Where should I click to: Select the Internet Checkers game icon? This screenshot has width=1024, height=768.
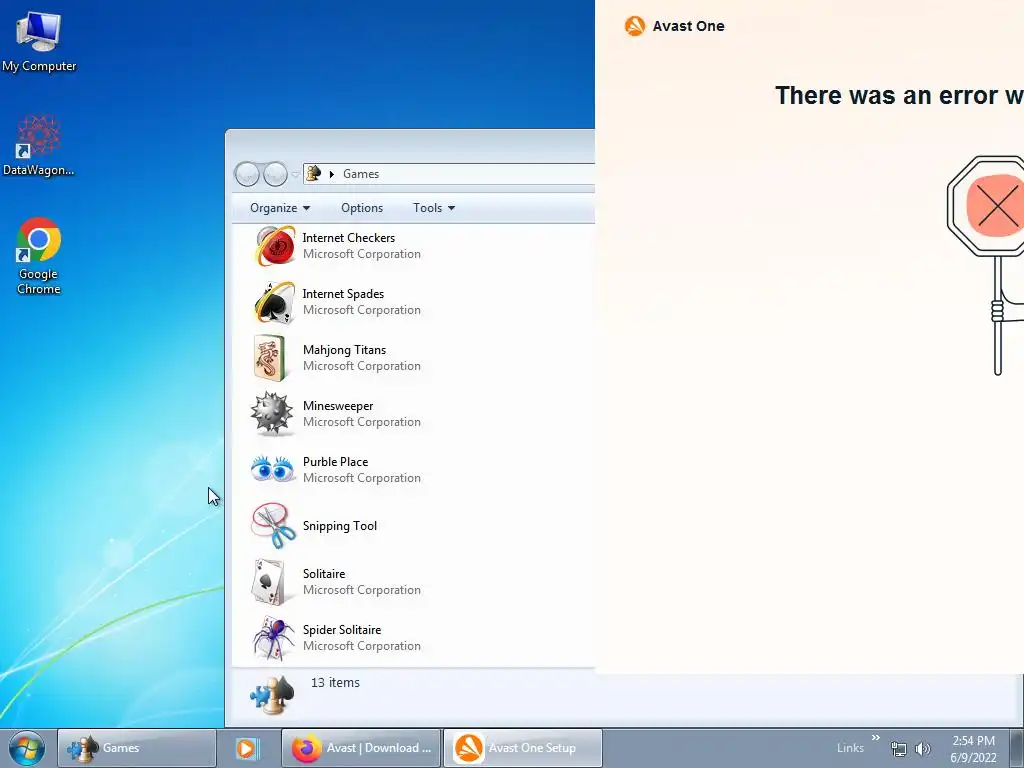(274, 246)
